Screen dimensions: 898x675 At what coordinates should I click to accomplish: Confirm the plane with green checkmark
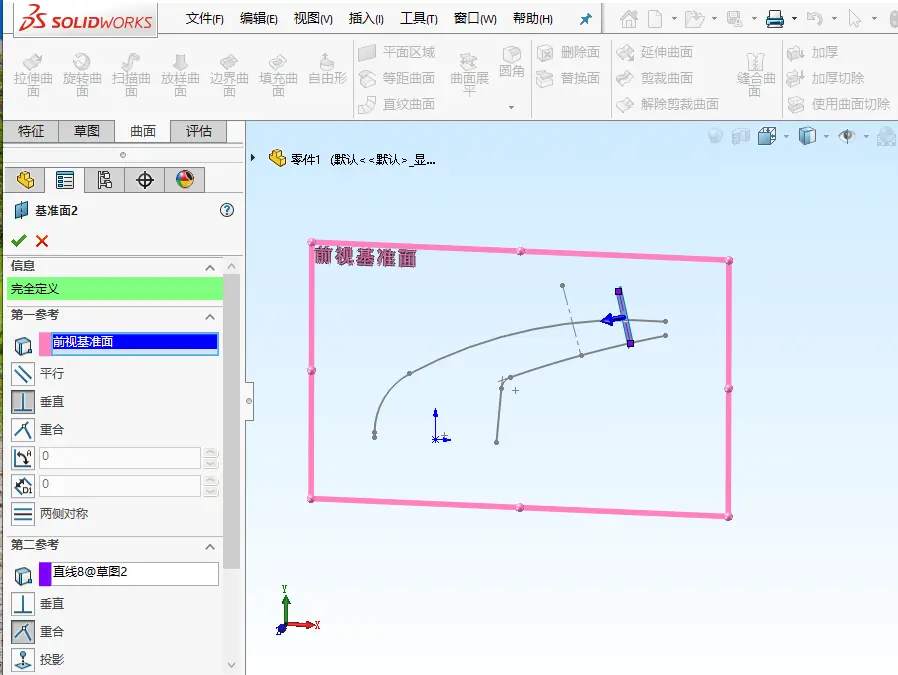tap(19, 240)
